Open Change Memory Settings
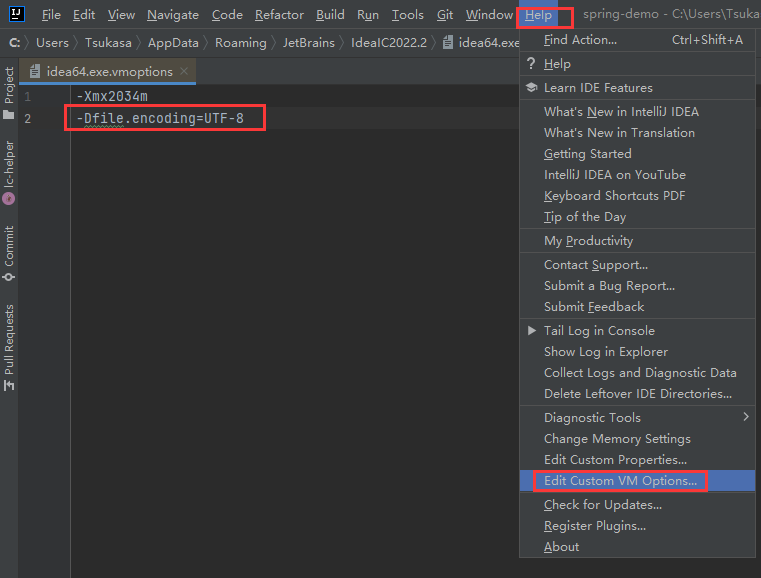 [637, 438]
